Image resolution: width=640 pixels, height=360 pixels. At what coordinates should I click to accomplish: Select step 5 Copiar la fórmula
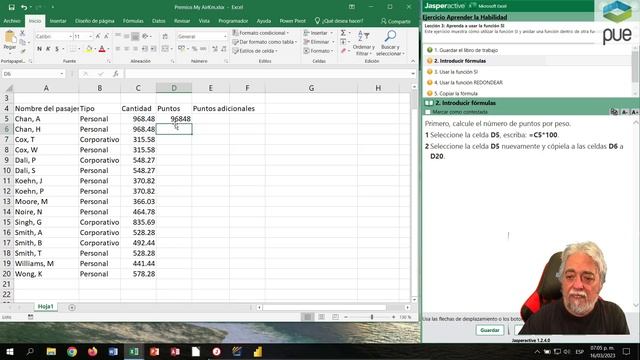coord(456,93)
